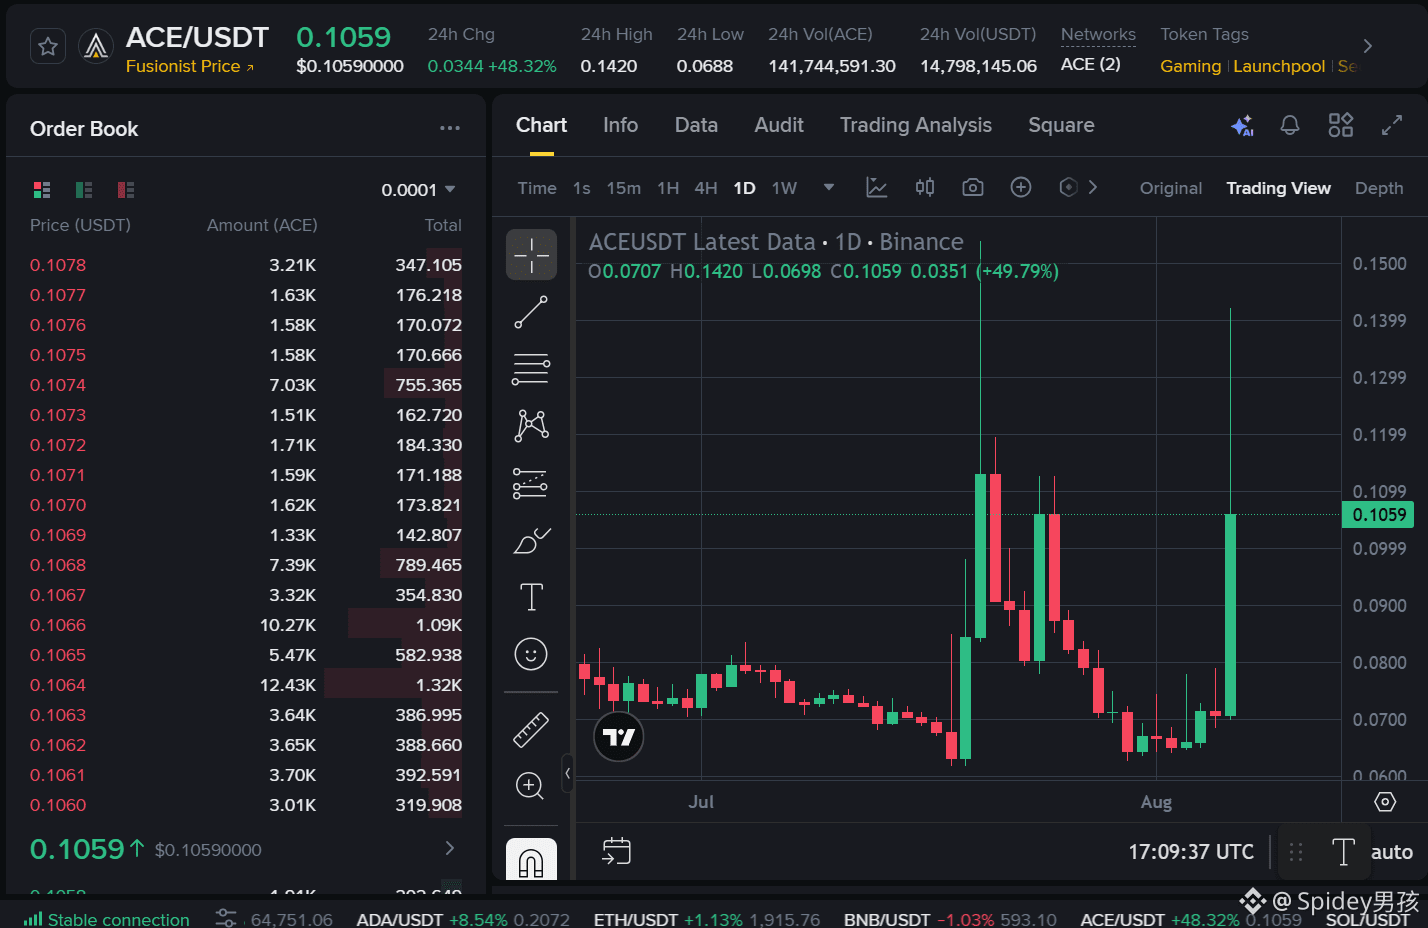Screen dimensions: 1428x928
Task: Switch to the Info tab
Action: click(x=620, y=125)
